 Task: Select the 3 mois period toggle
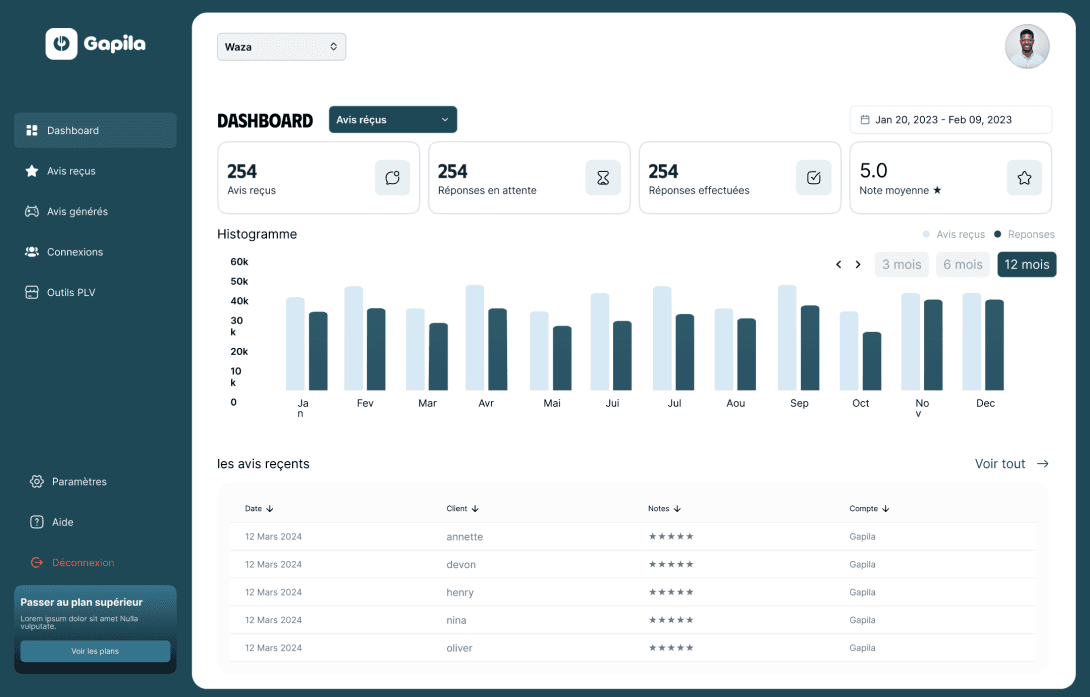coord(902,265)
